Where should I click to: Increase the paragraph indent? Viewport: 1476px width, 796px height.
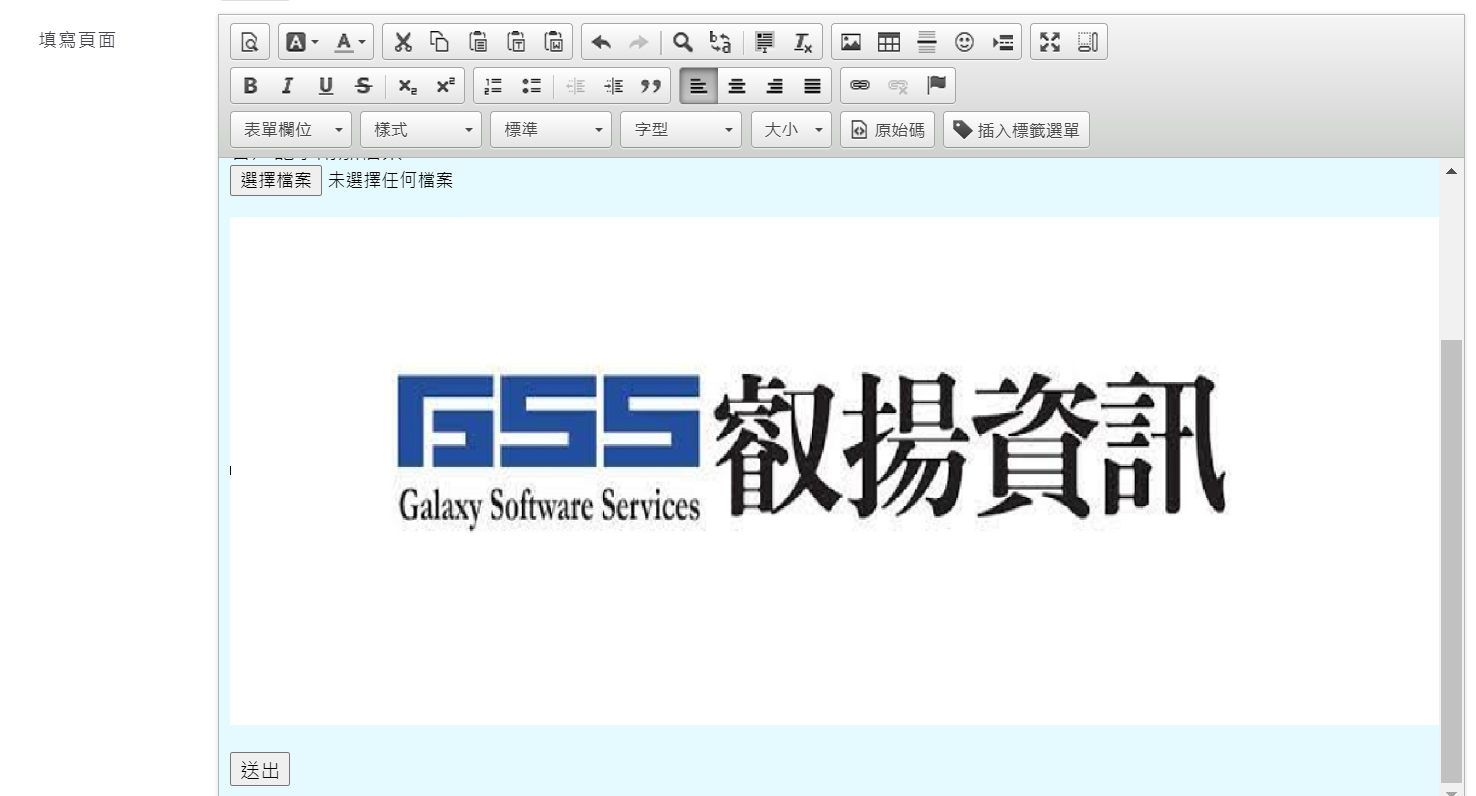click(x=614, y=86)
